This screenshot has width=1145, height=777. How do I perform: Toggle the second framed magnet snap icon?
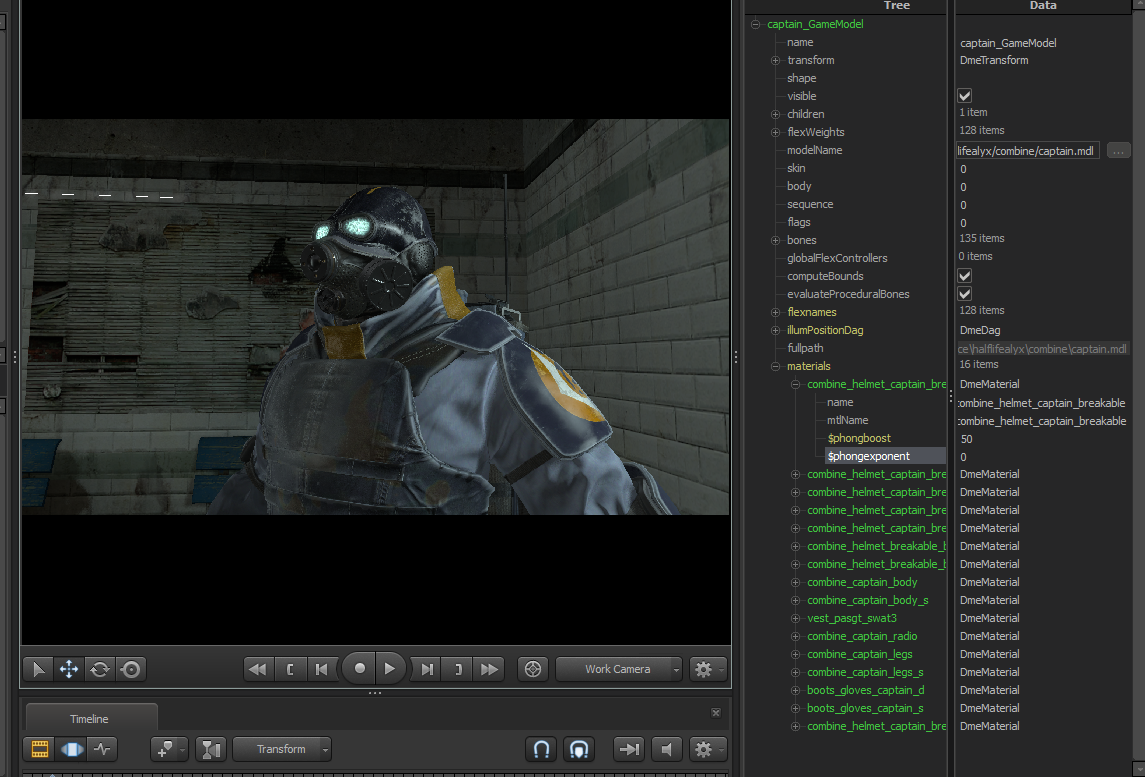click(x=579, y=749)
